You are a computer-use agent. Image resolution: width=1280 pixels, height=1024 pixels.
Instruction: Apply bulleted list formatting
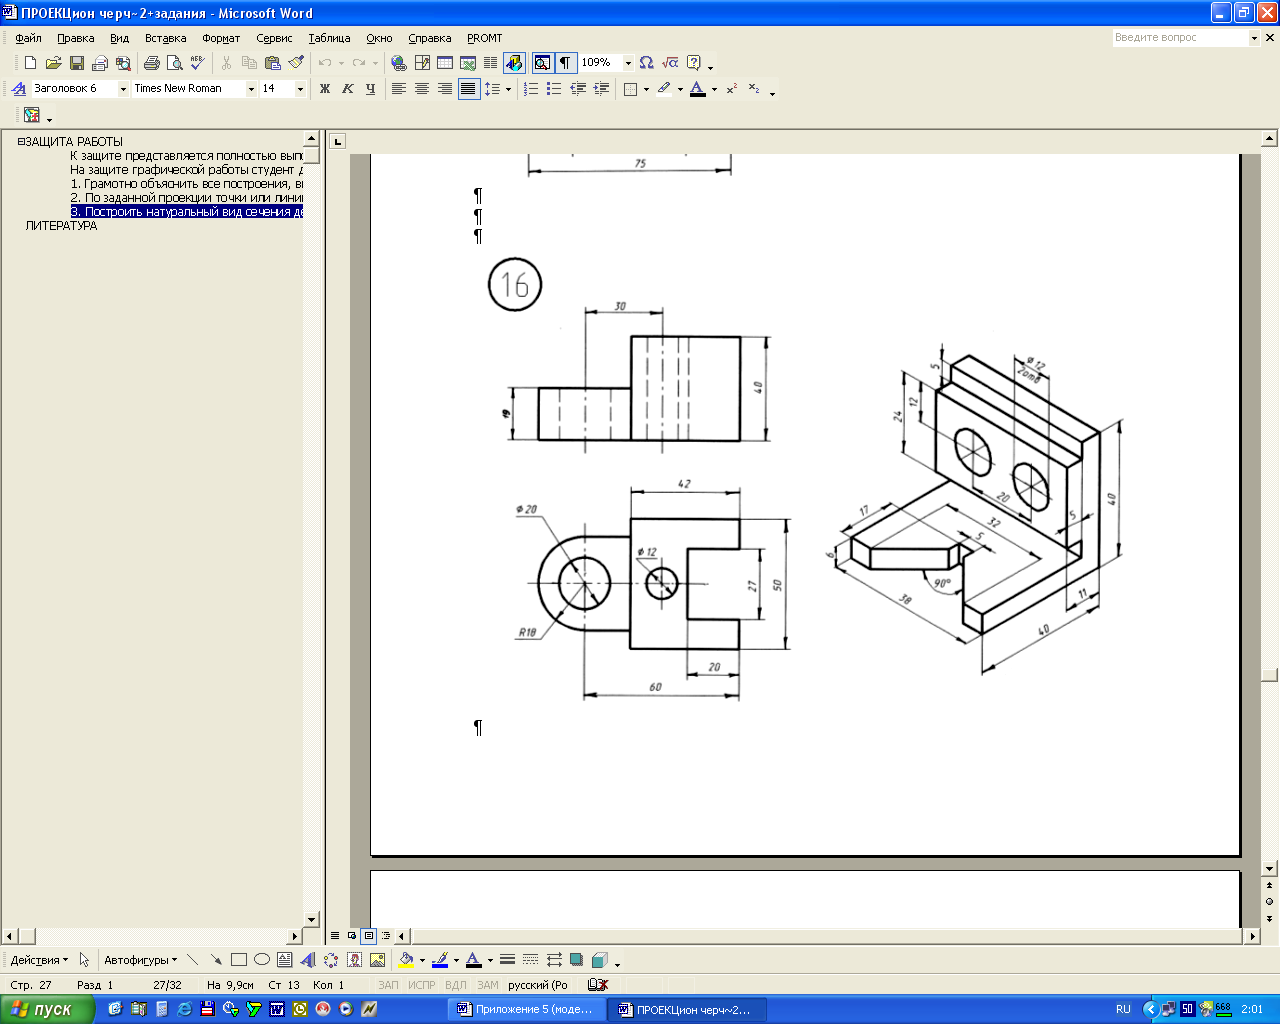pos(554,89)
